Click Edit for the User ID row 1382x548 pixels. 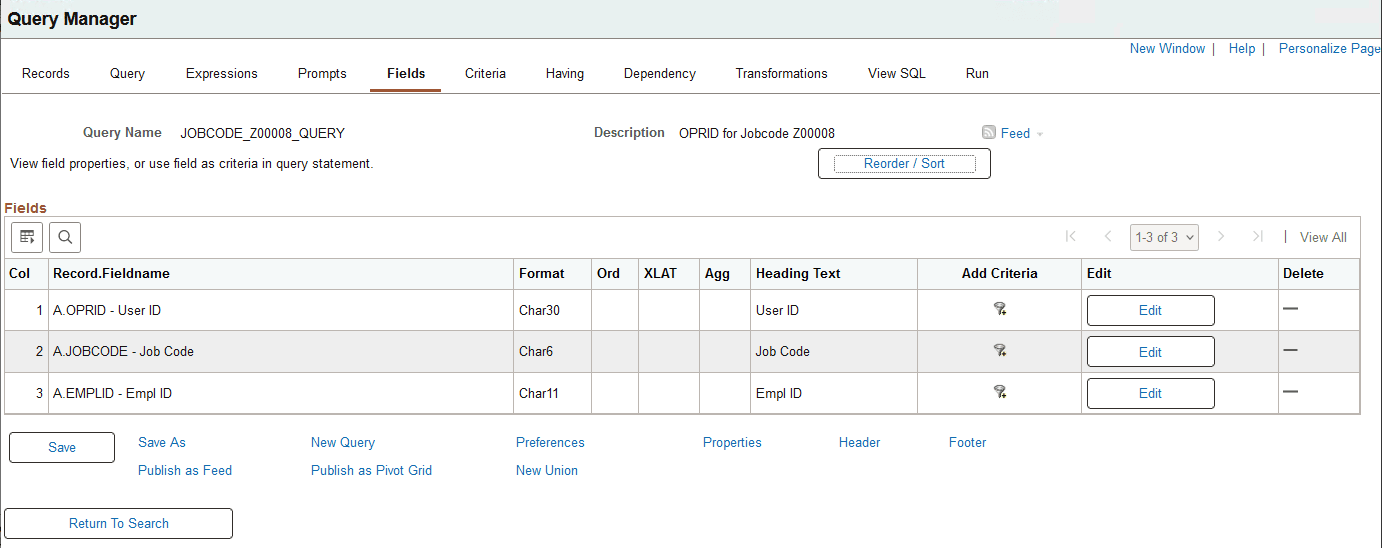1151,310
